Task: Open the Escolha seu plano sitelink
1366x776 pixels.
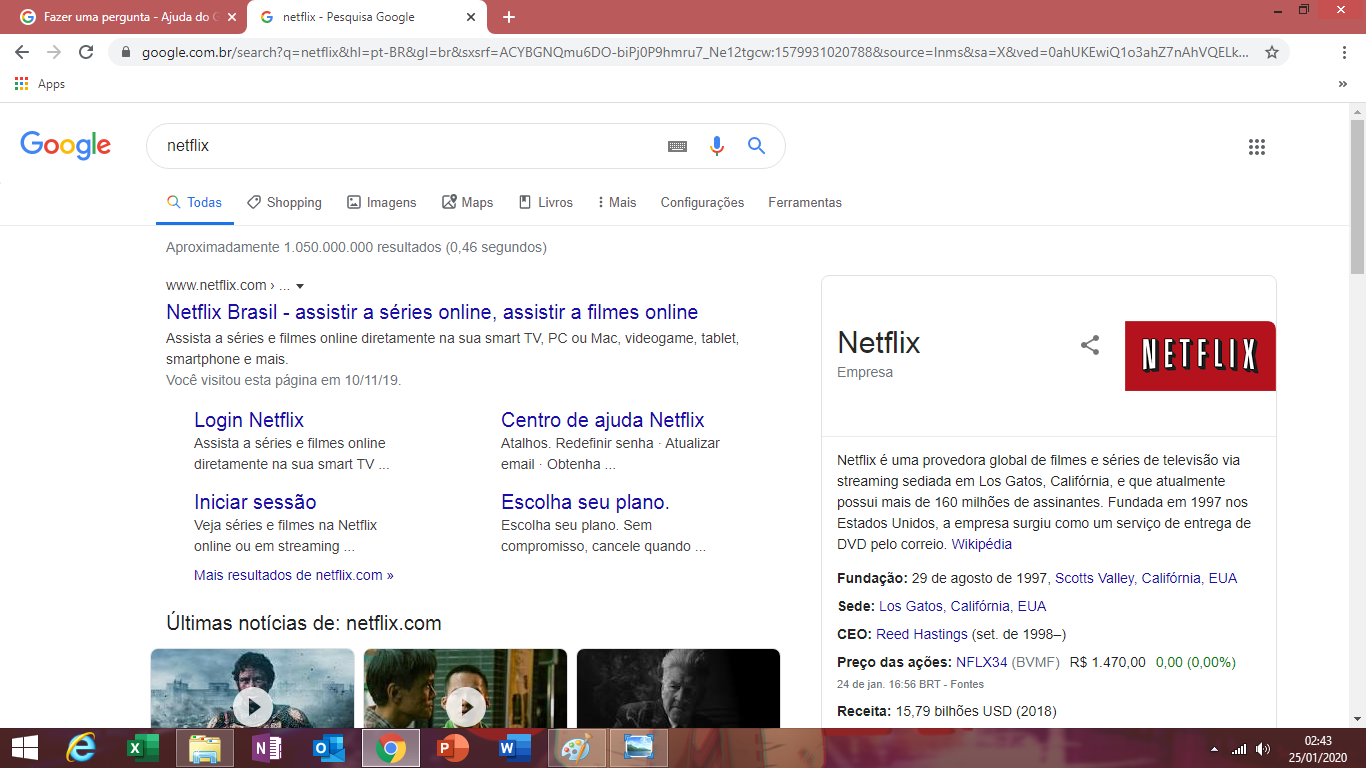Action: pyautogui.click(x=585, y=502)
